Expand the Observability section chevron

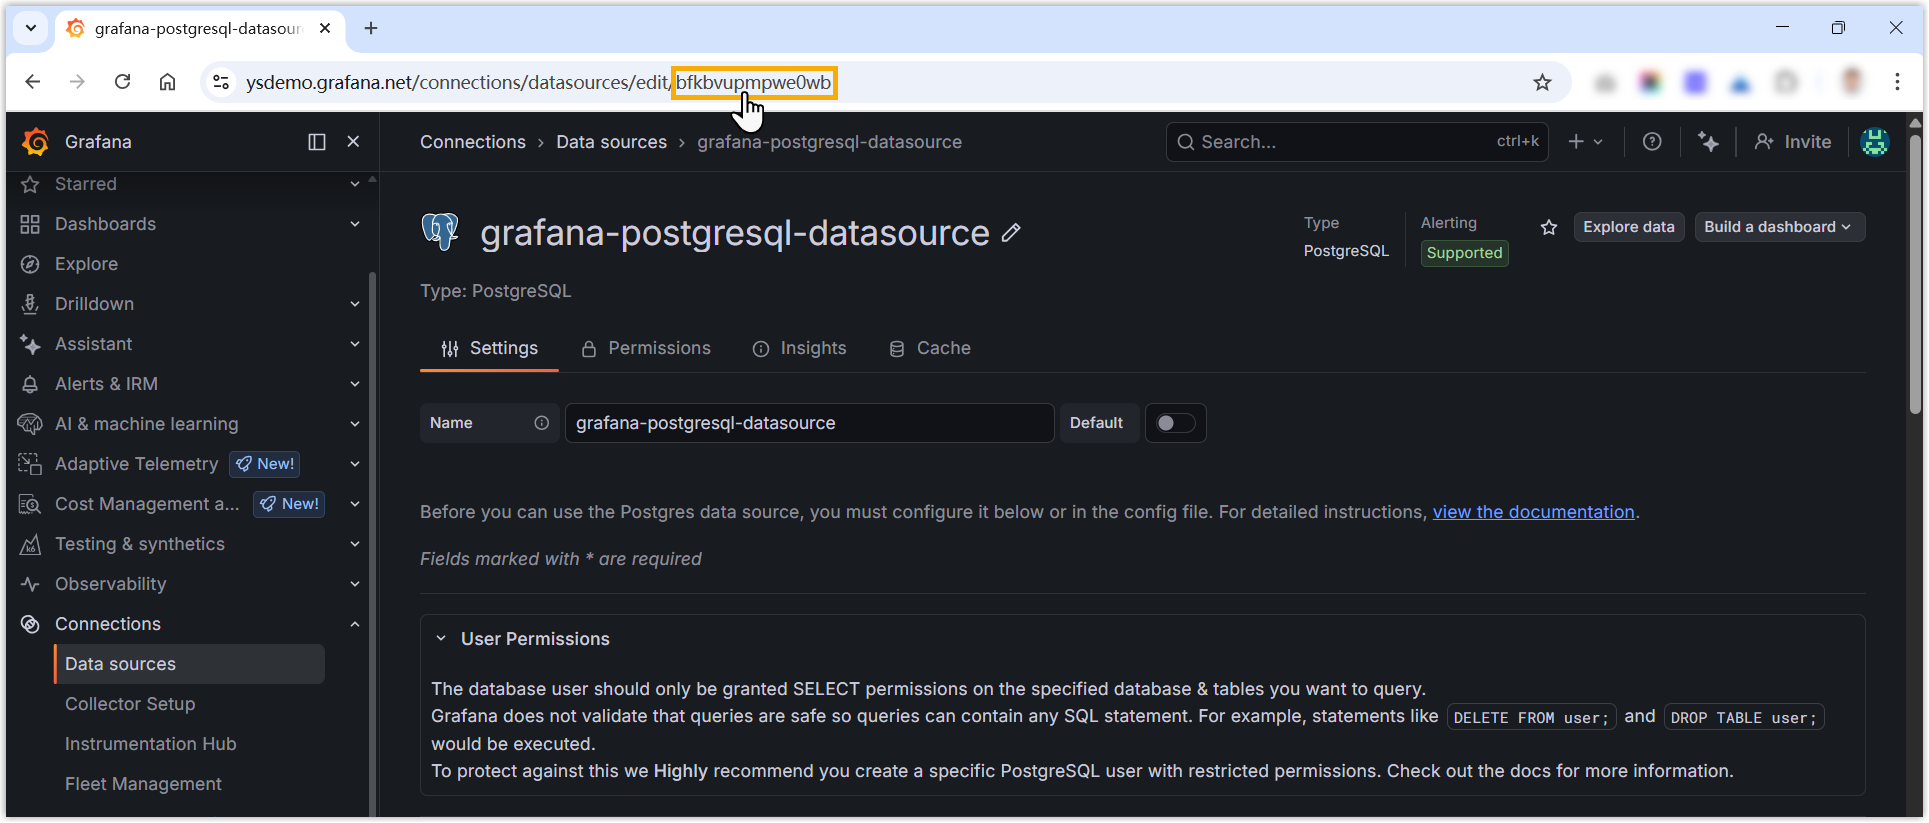tap(355, 584)
